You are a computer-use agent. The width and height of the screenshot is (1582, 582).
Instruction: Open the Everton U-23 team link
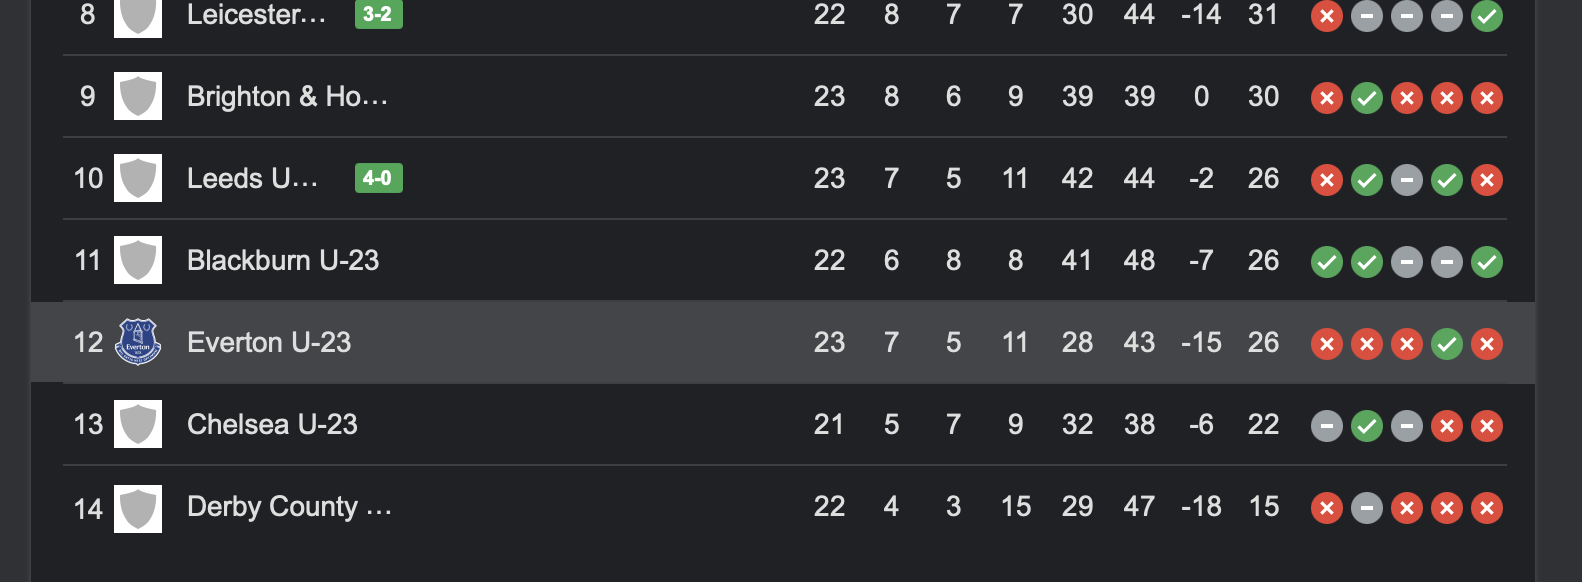(269, 342)
